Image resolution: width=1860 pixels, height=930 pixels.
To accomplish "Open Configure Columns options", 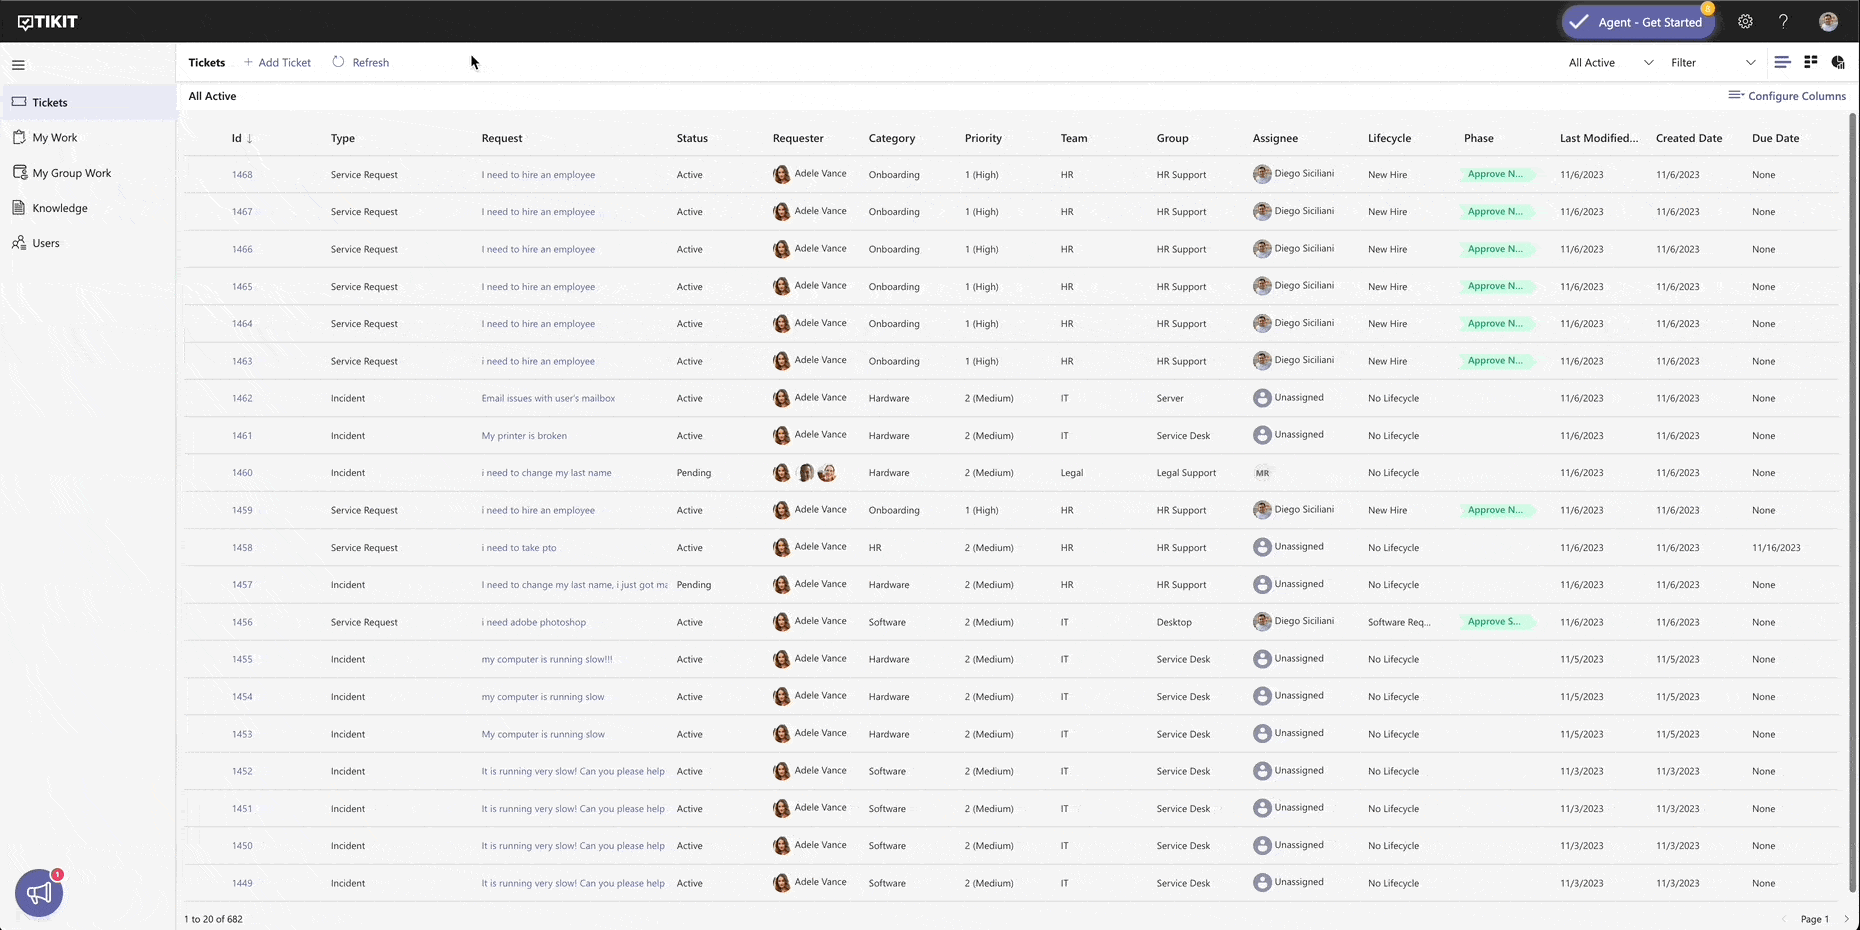I will 1787,96.
